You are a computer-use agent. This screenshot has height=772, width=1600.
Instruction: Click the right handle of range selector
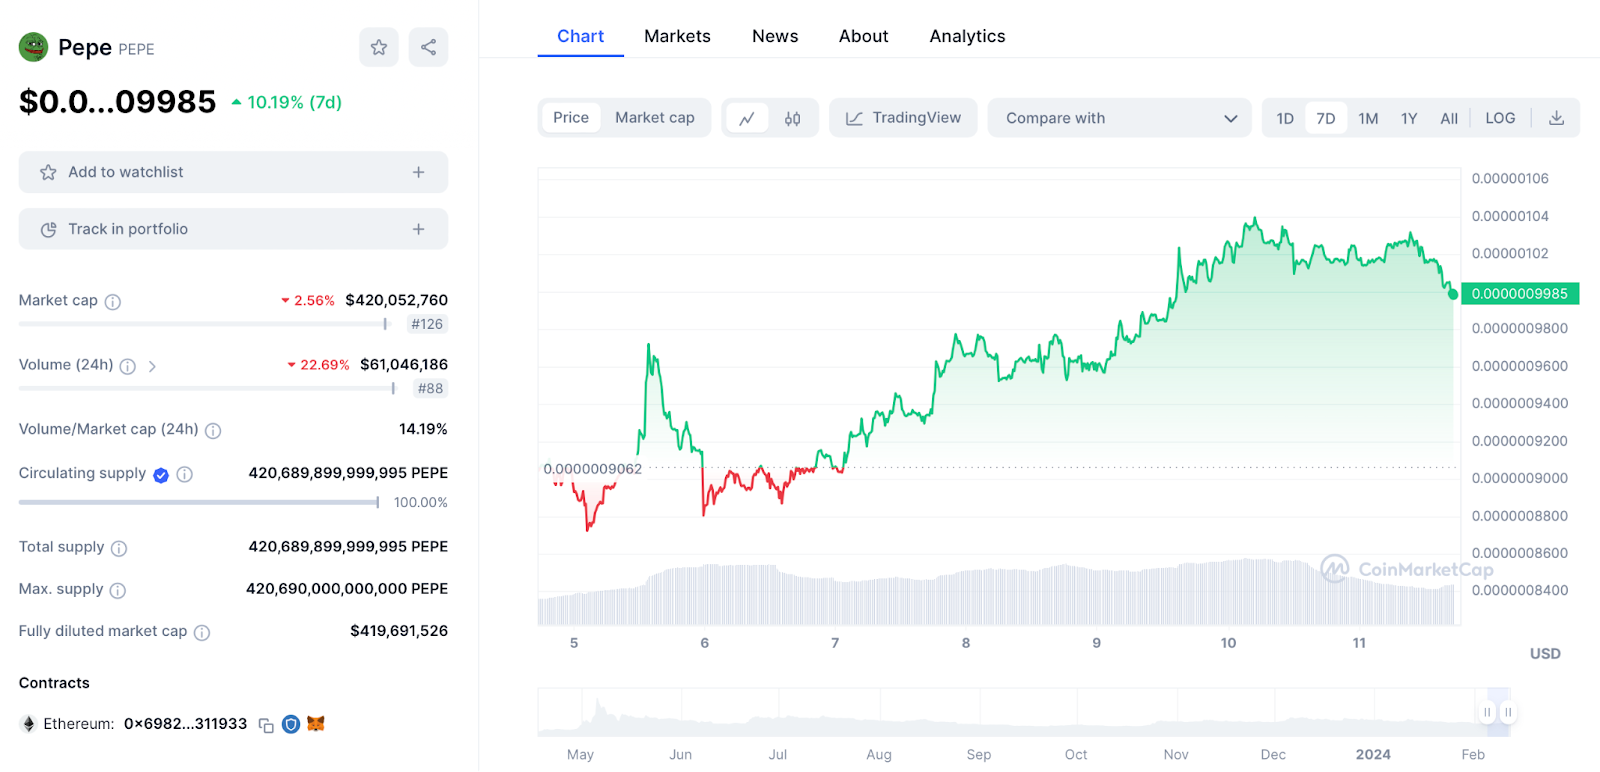tap(1508, 712)
